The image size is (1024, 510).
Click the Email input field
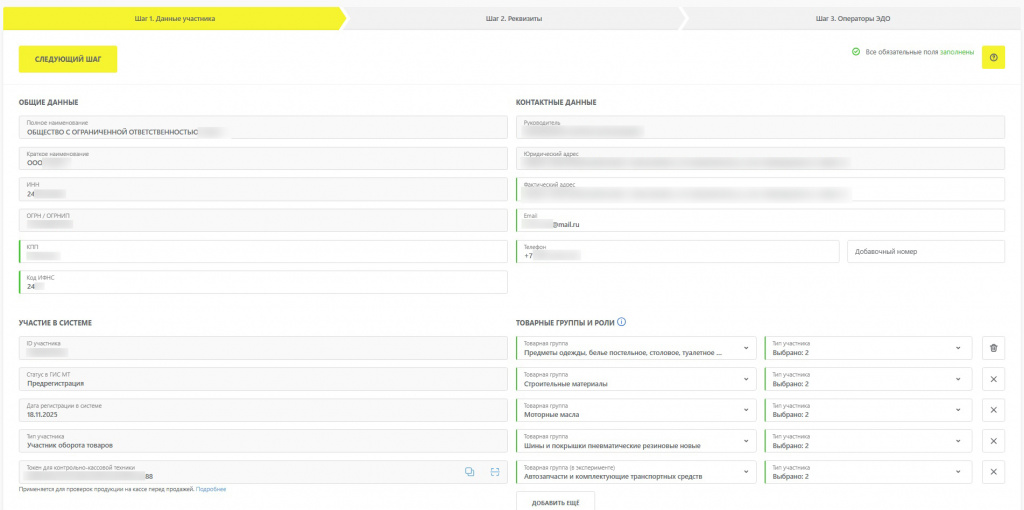(760, 220)
